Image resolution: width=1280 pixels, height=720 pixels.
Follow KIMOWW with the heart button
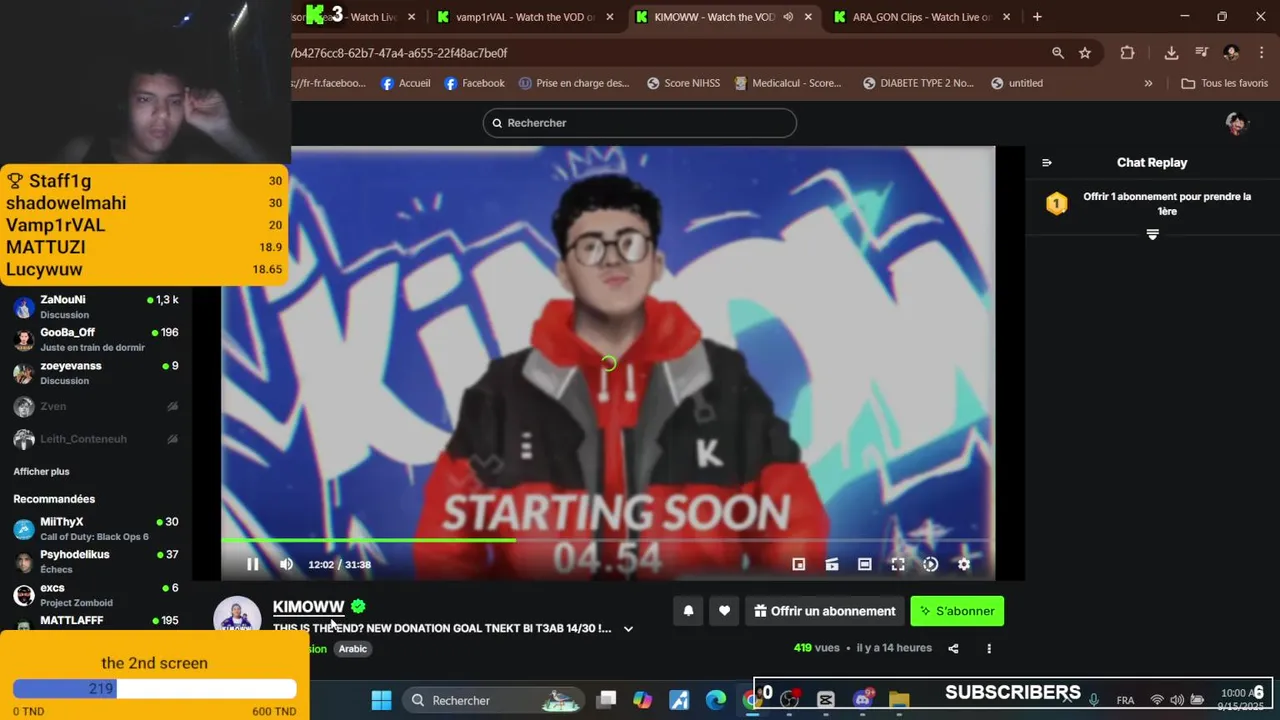(724, 611)
